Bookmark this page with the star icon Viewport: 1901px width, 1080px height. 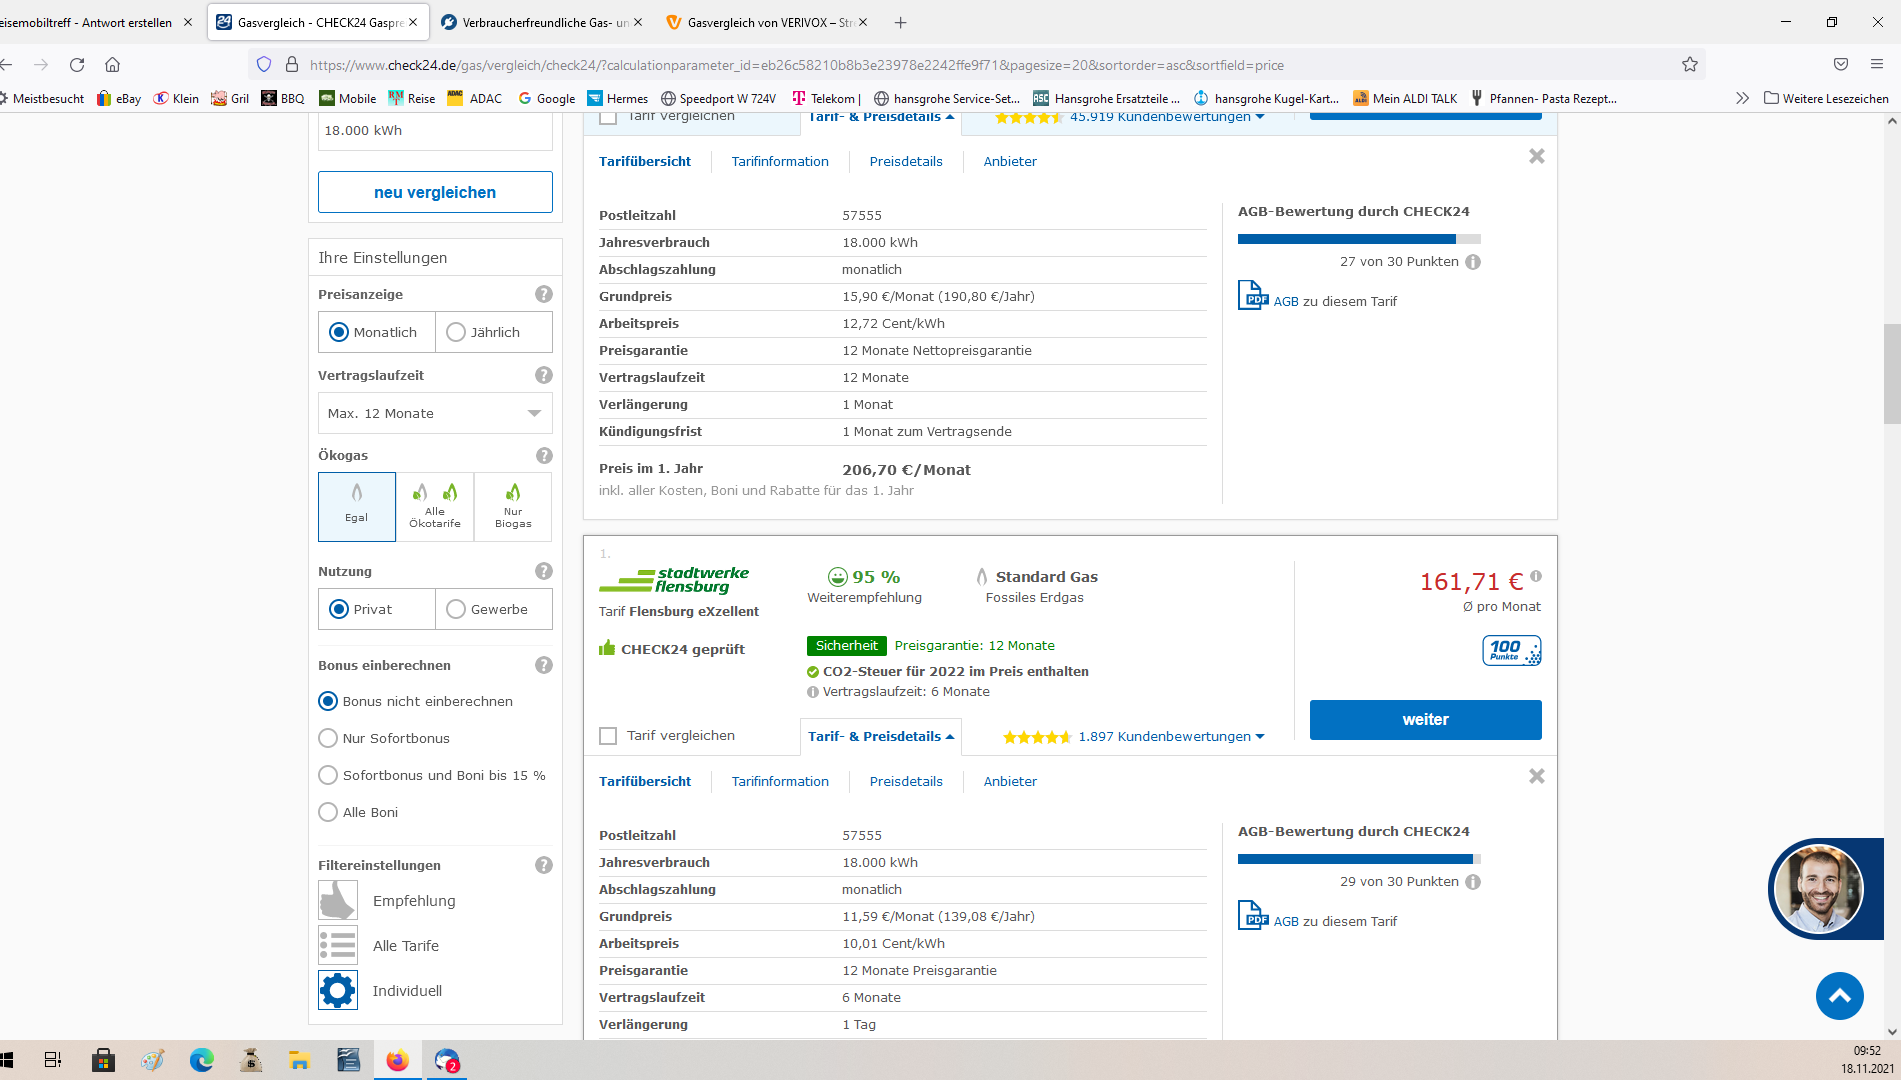click(1690, 65)
